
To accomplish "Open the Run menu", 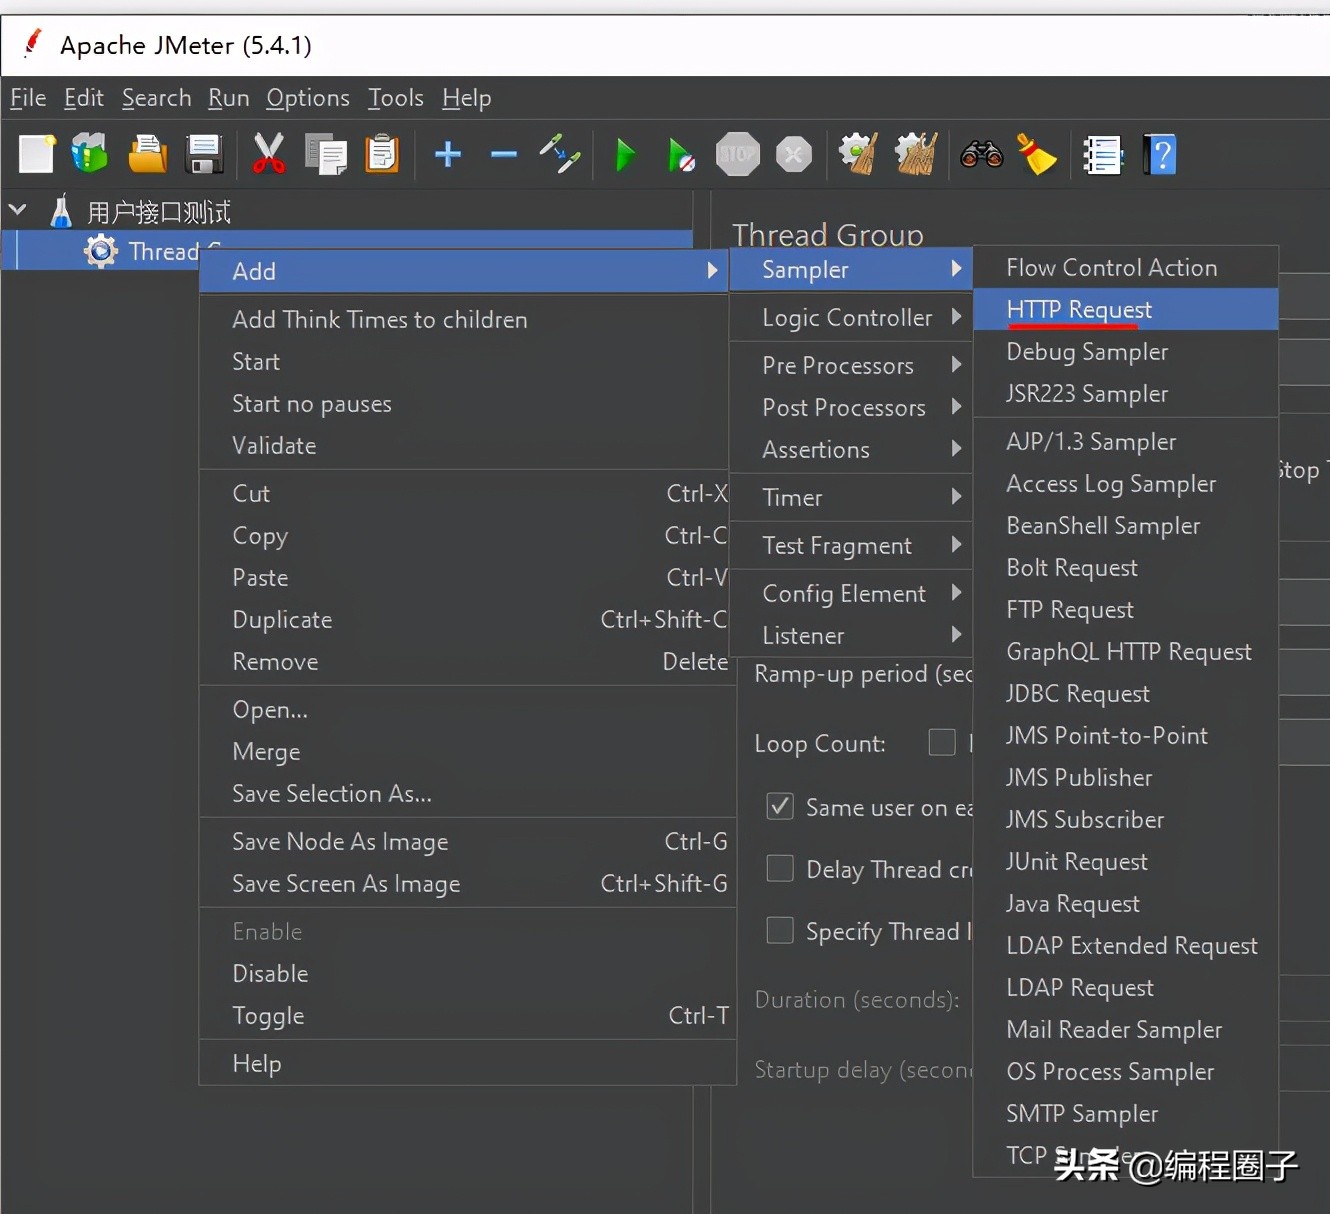I will 228,98.
